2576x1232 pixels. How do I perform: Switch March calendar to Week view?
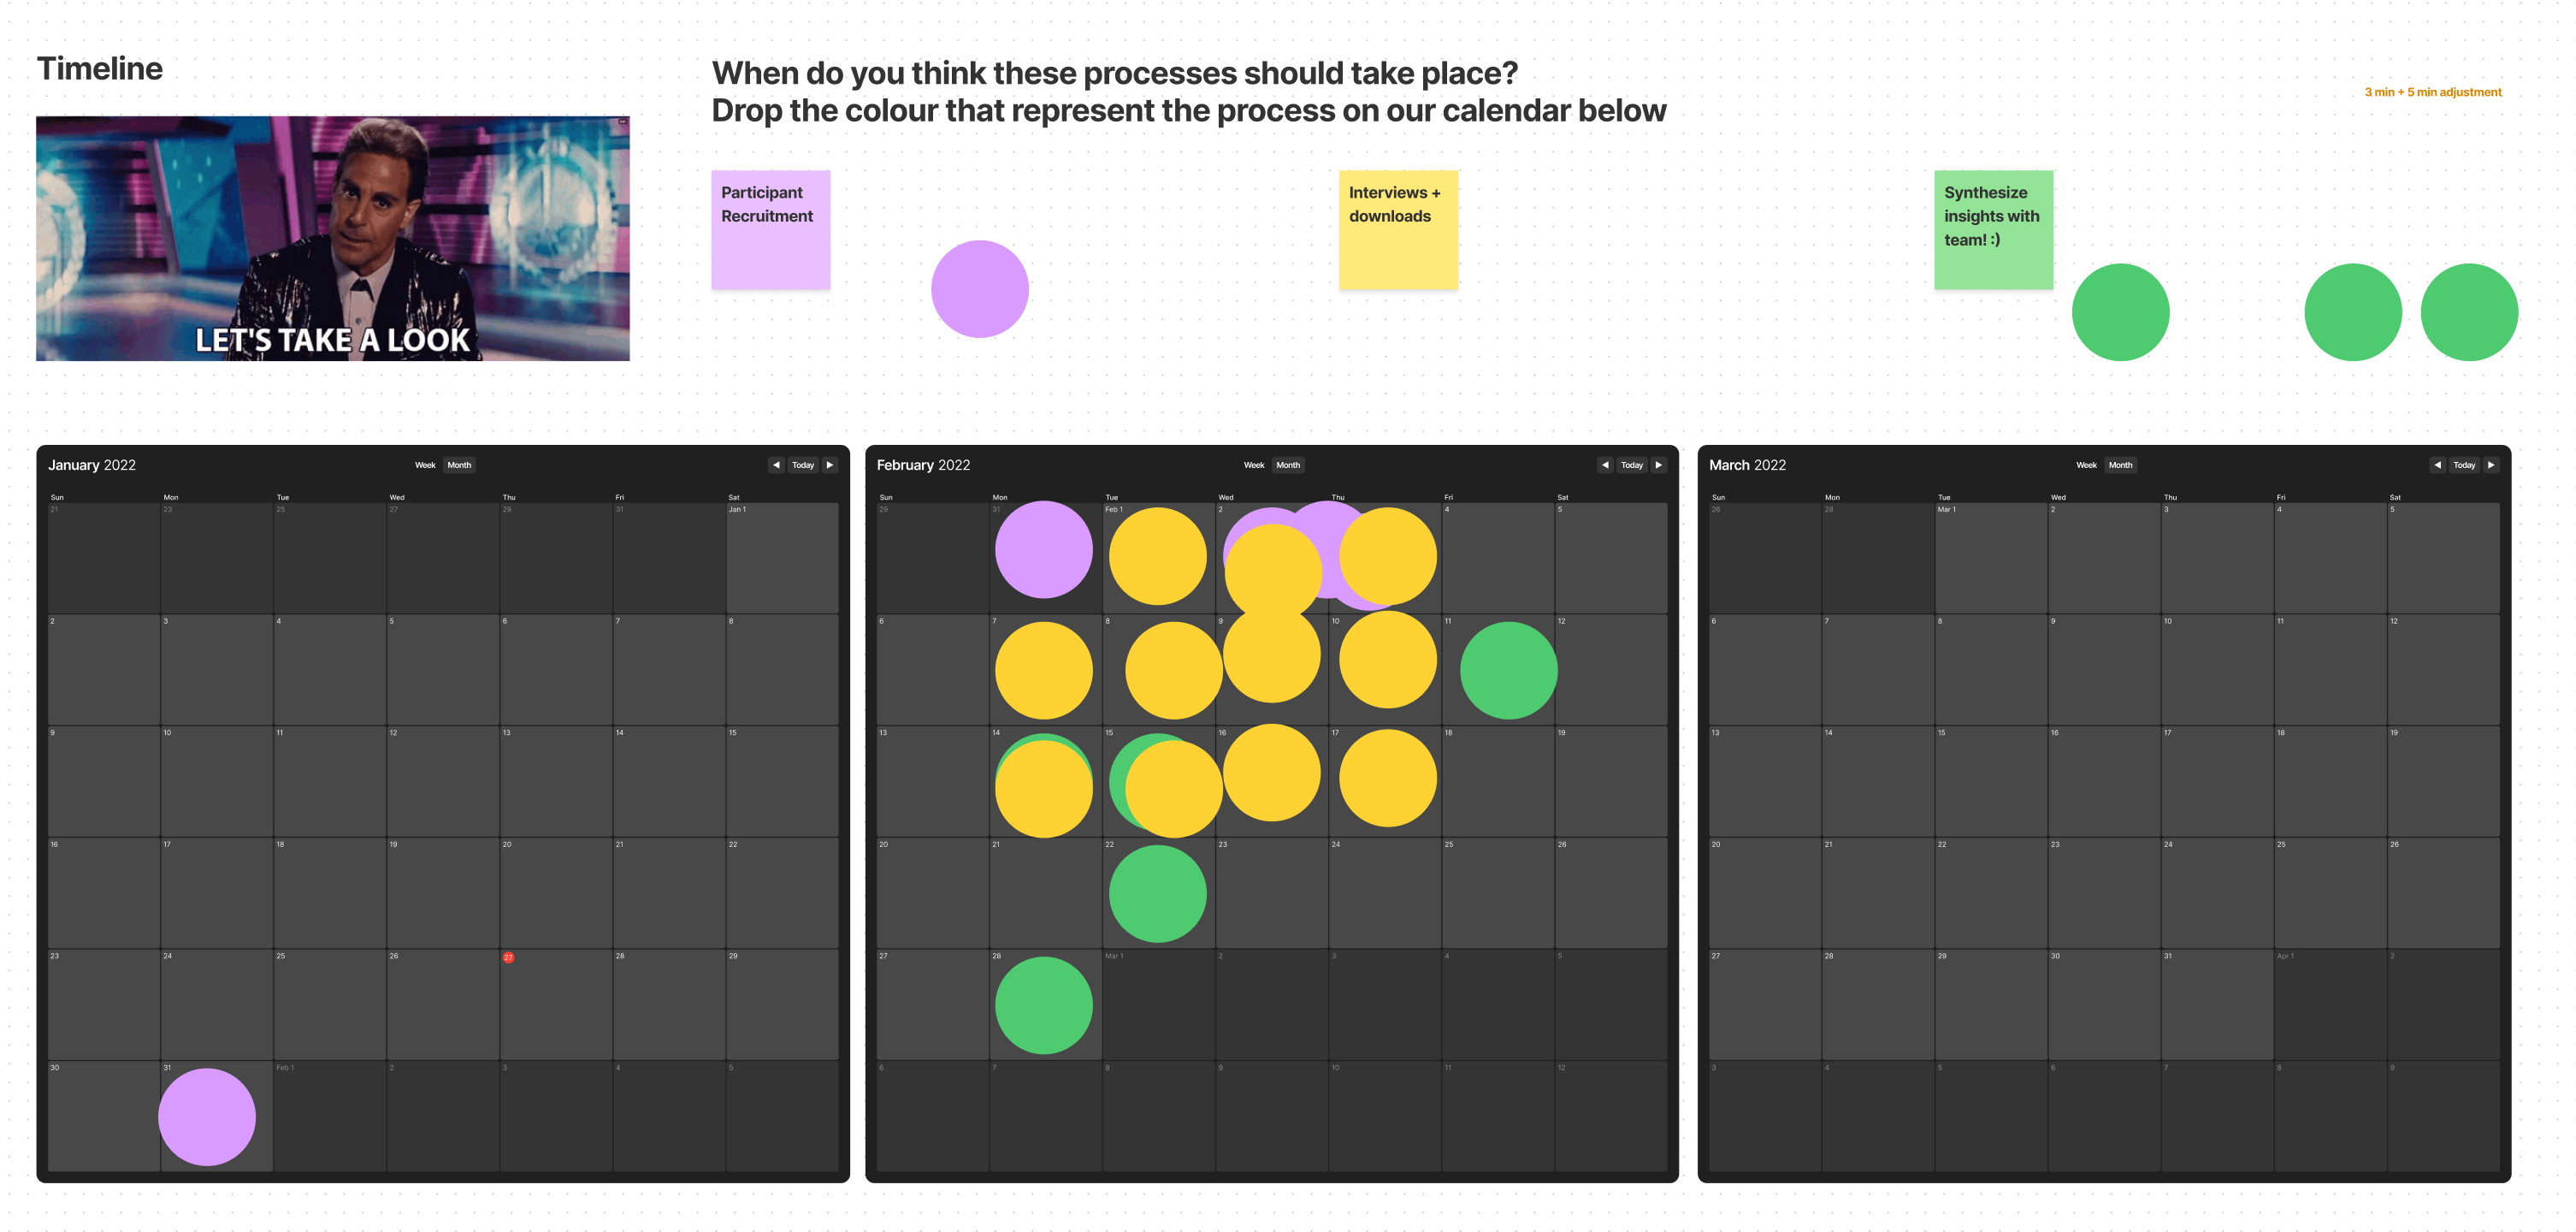pos(2086,465)
